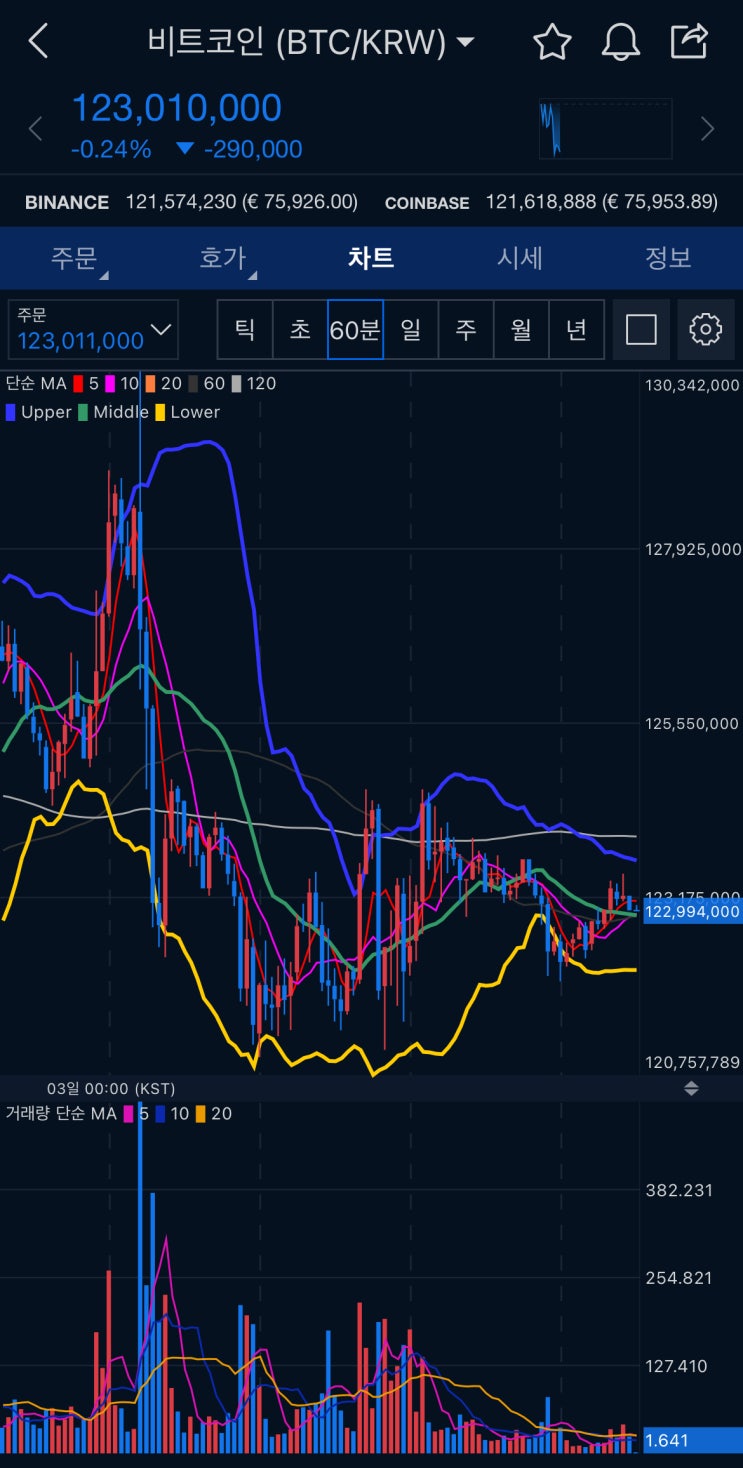Go to previous coin with left chevron
Screen dimensions: 743x1468
pyautogui.click(x=35, y=129)
